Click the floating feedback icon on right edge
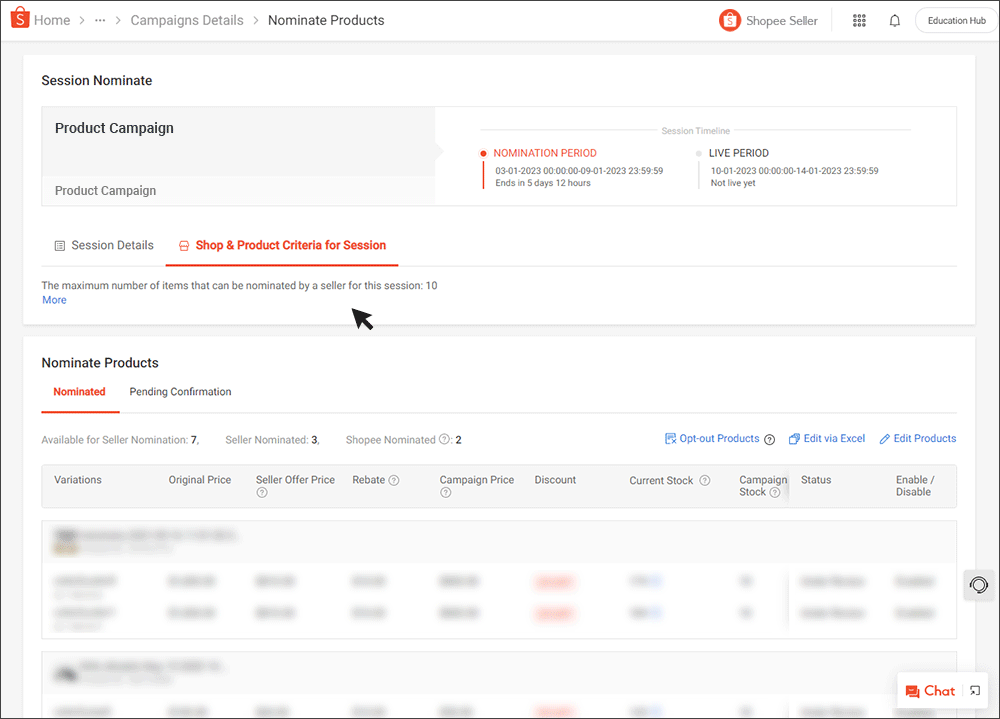 [x=978, y=585]
